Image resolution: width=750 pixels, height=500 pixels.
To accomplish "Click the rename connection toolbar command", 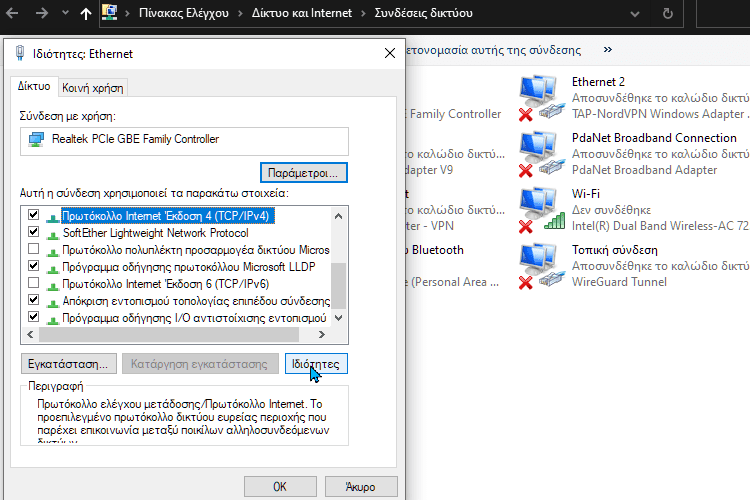I will [x=494, y=50].
